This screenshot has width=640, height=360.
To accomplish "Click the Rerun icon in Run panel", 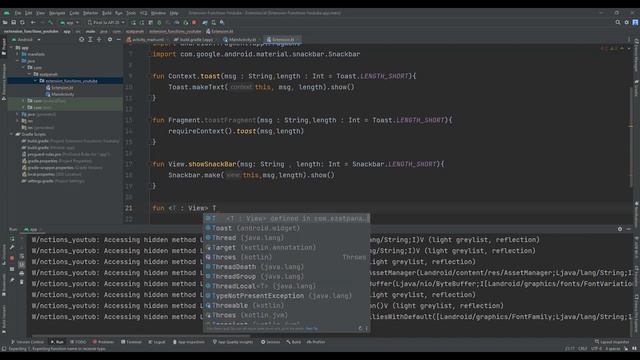I will coord(12,239).
